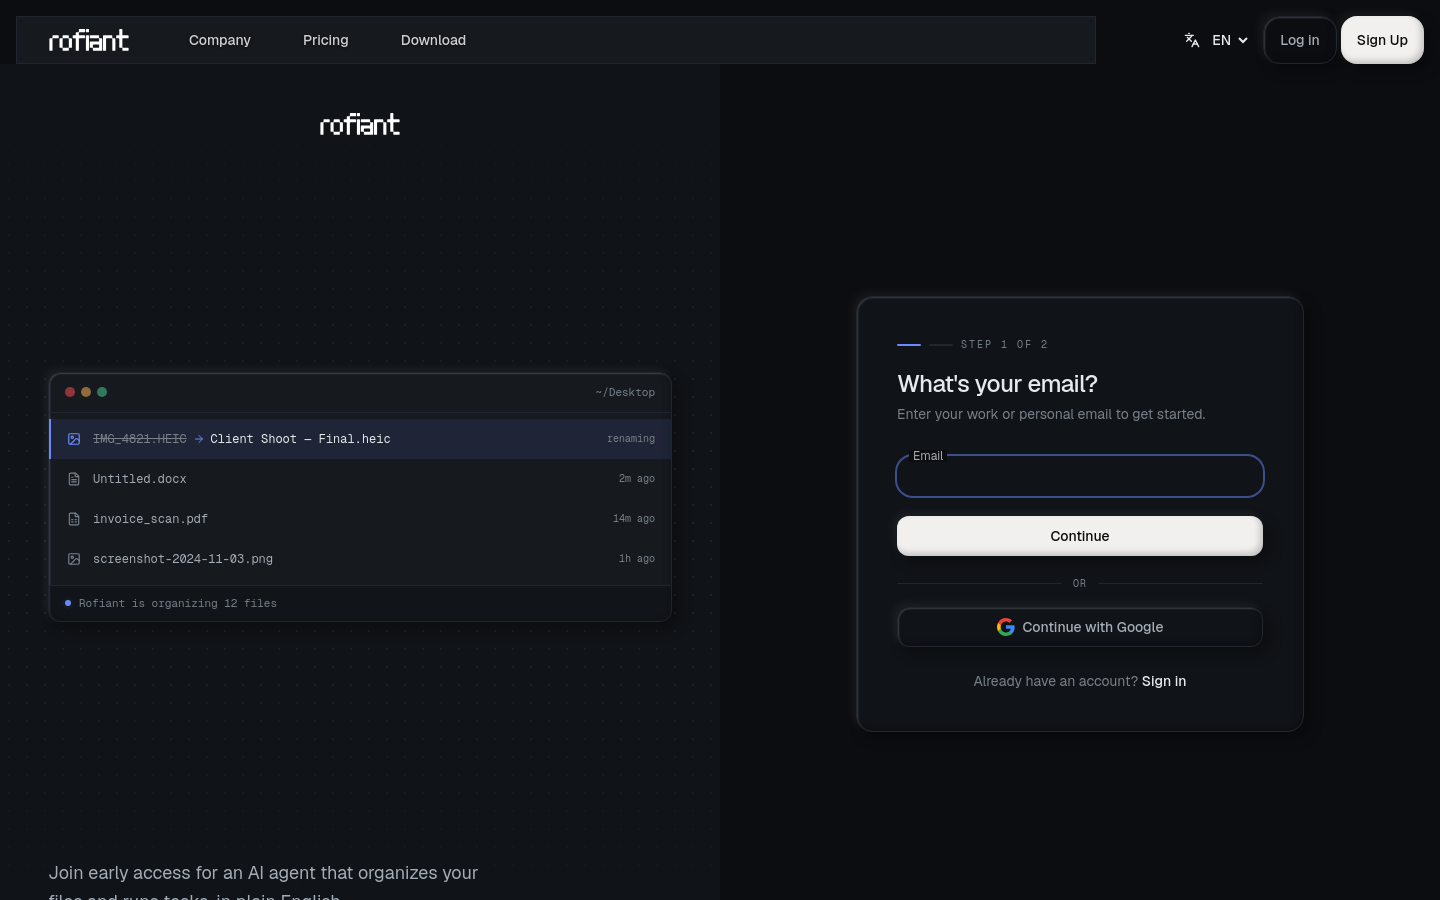Select the invoice_scan.pdf file row
Image resolution: width=1440 pixels, height=900 pixels.
pos(360,519)
